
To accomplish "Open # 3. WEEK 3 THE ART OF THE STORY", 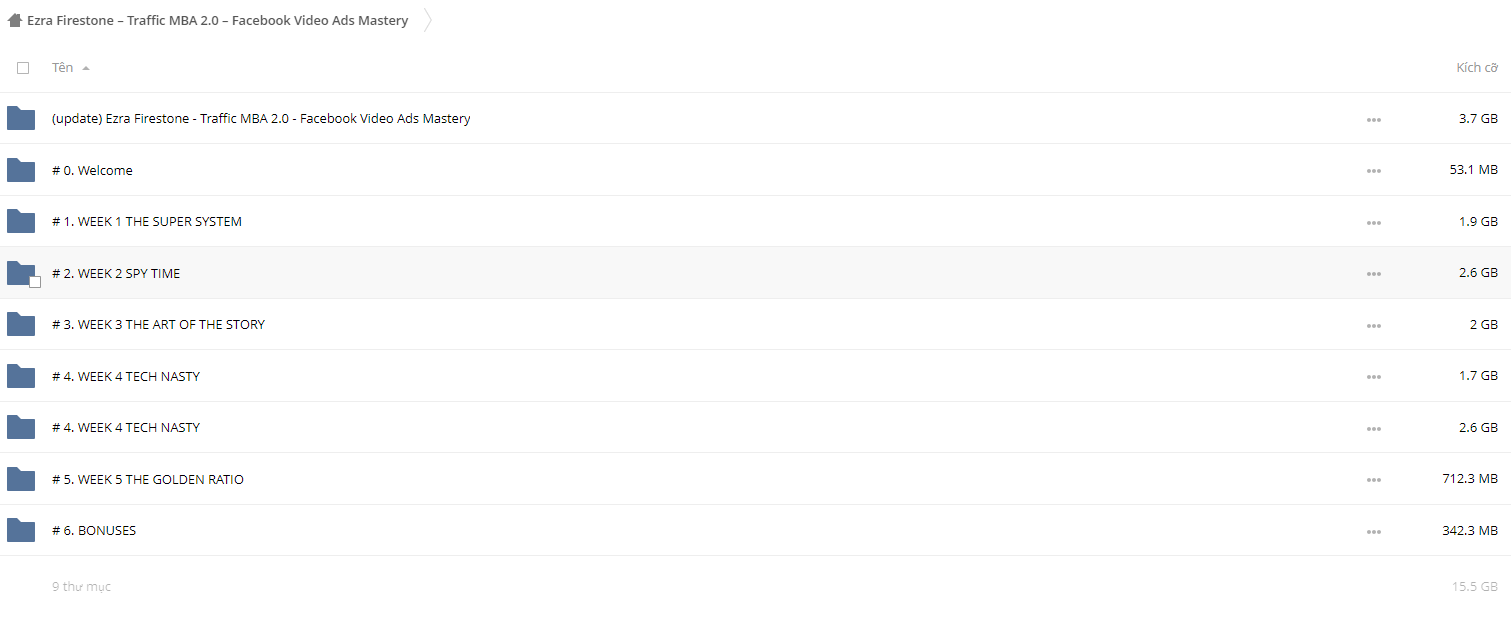I will click(x=158, y=324).
